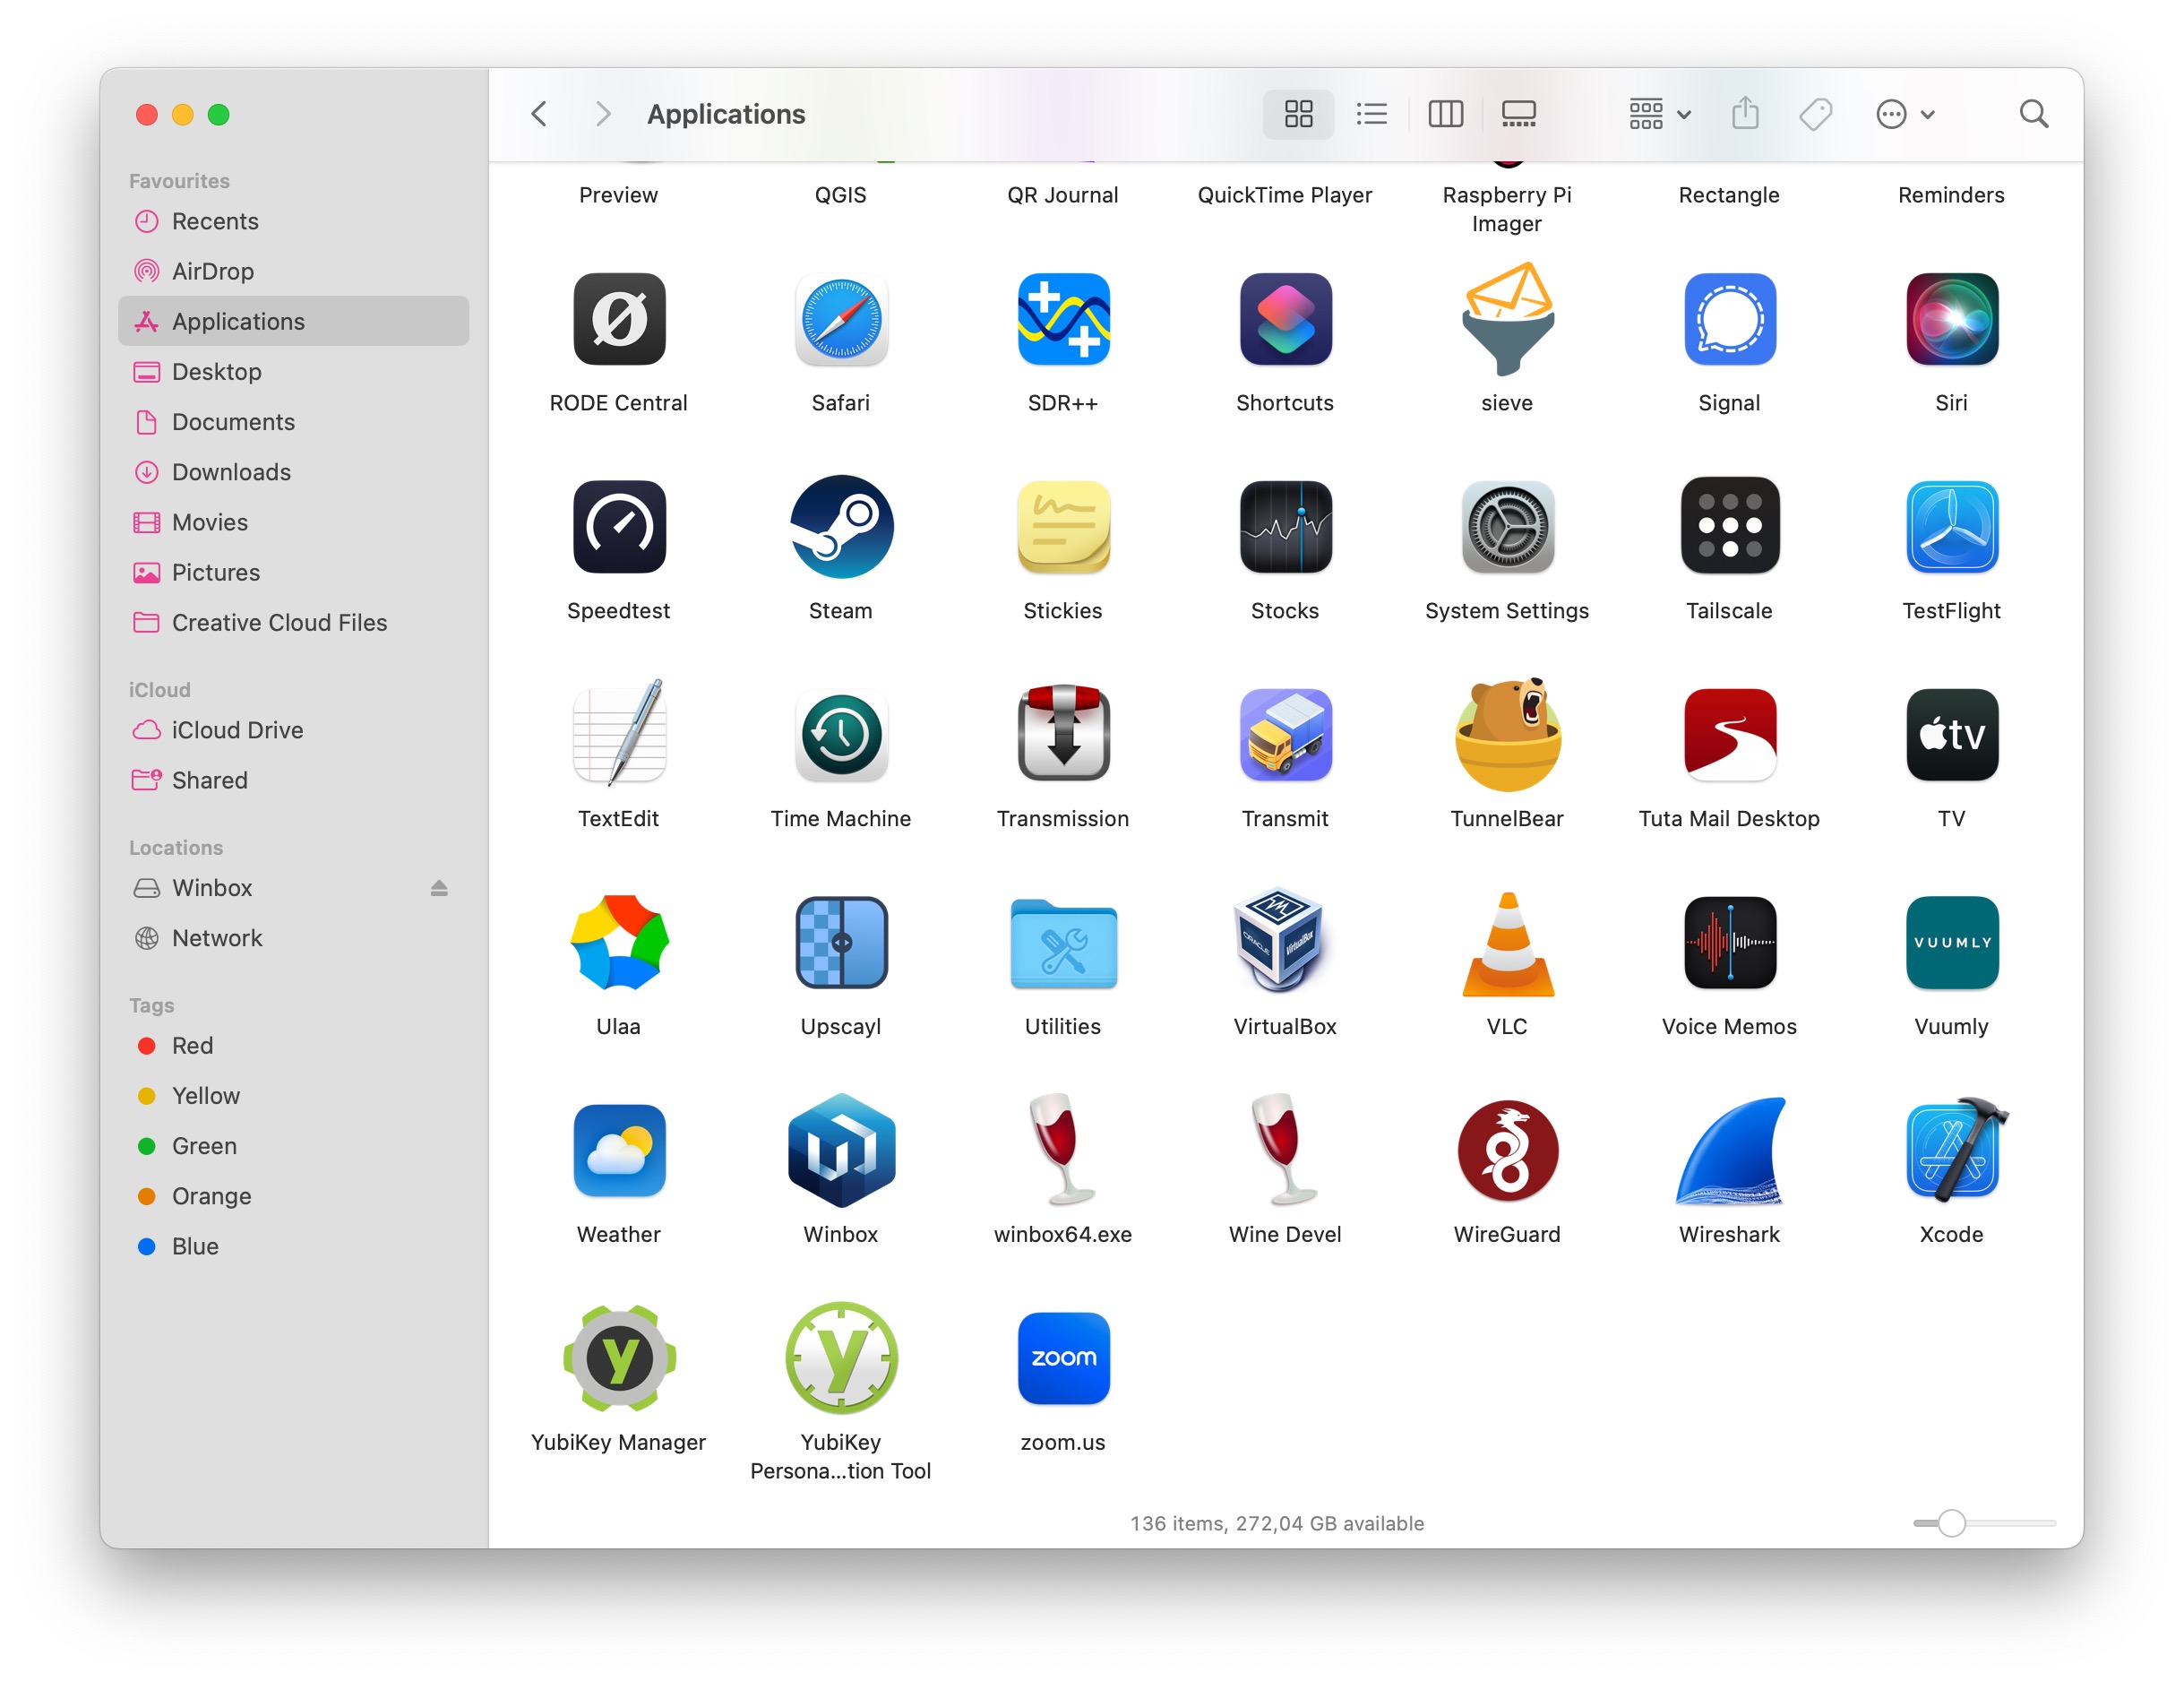Select the Ulaa browser icon
Viewport: 2184px width, 1681px height.
click(619, 942)
